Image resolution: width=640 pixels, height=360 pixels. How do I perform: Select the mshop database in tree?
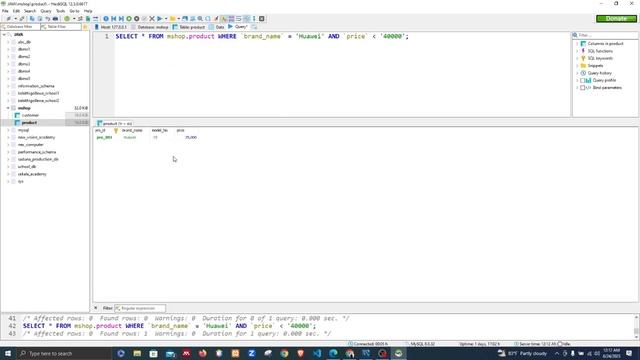coord(24,108)
